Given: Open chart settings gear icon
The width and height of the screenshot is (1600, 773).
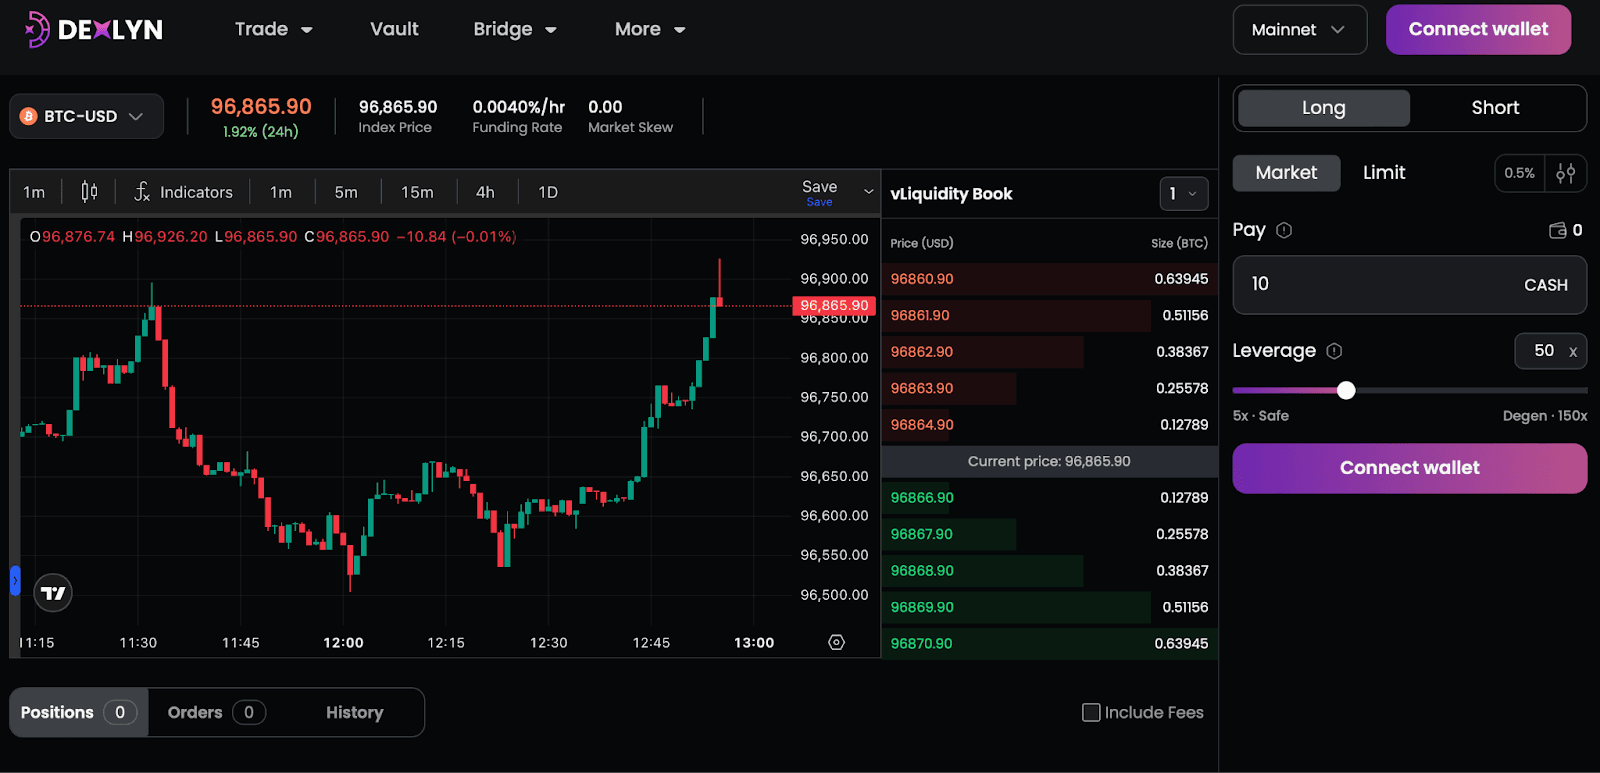Looking at the screenshot, I should tap(836, 642).
